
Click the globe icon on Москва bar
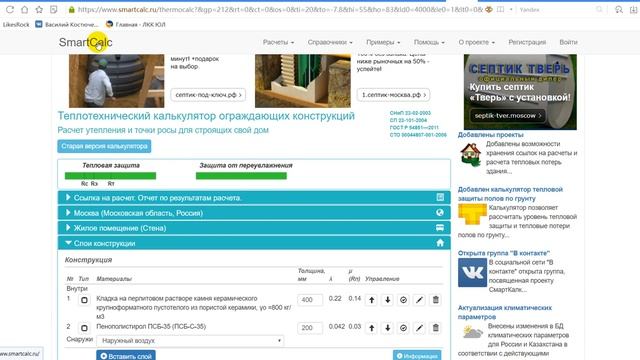coord(440,213)
